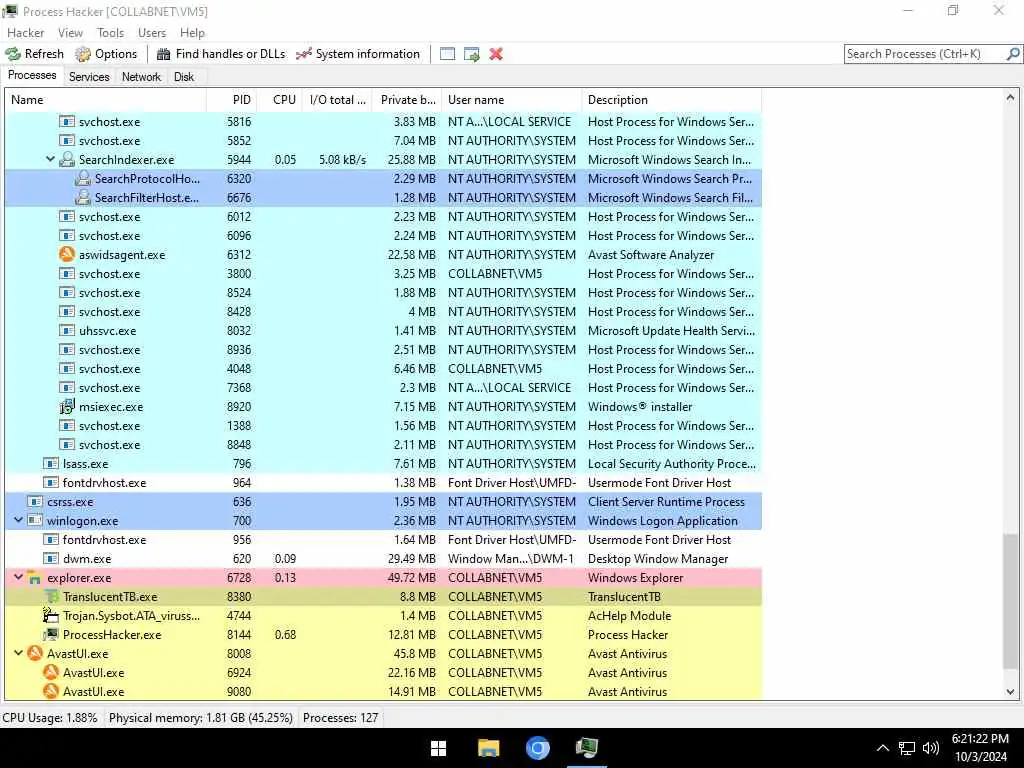Click the SearchIndexer.exe process icon
Screen dimensions: 1024x768
point(67,159)
